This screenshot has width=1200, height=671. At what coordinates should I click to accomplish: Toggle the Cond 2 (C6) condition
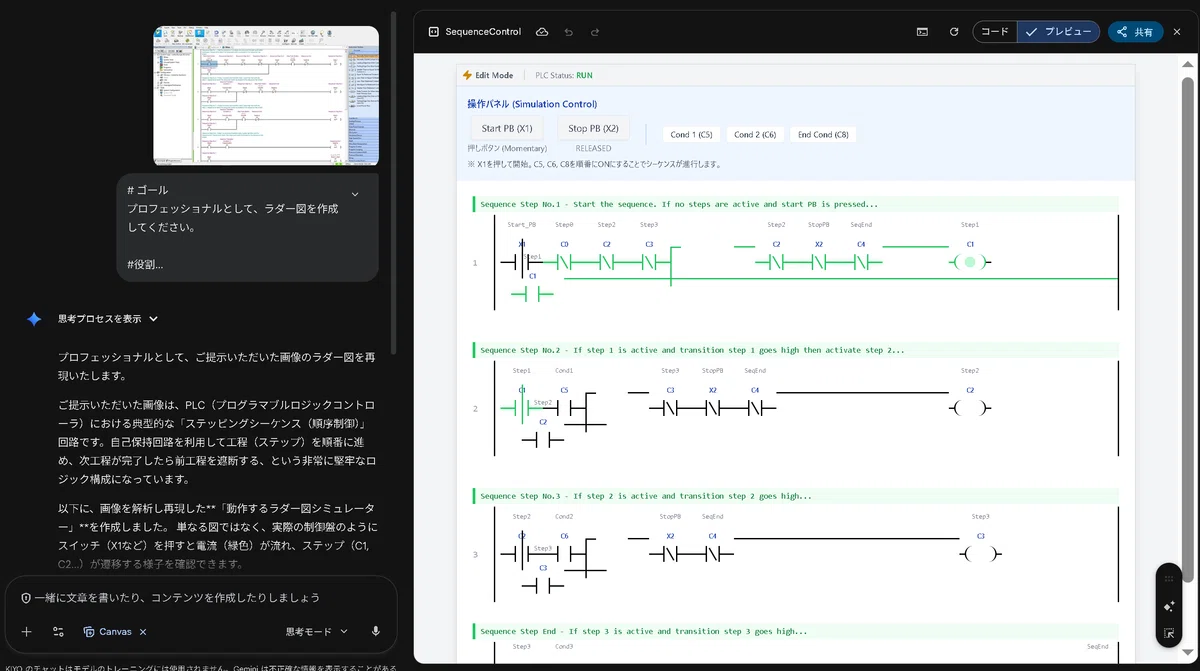[755, 134]
